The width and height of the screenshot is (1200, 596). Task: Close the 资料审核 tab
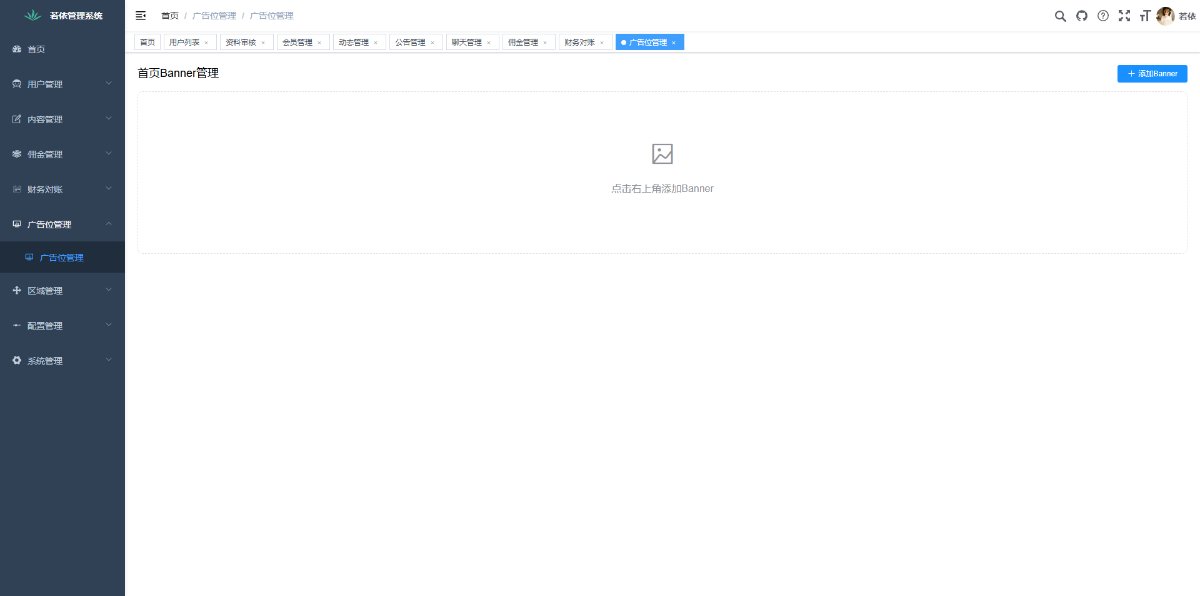263,43
